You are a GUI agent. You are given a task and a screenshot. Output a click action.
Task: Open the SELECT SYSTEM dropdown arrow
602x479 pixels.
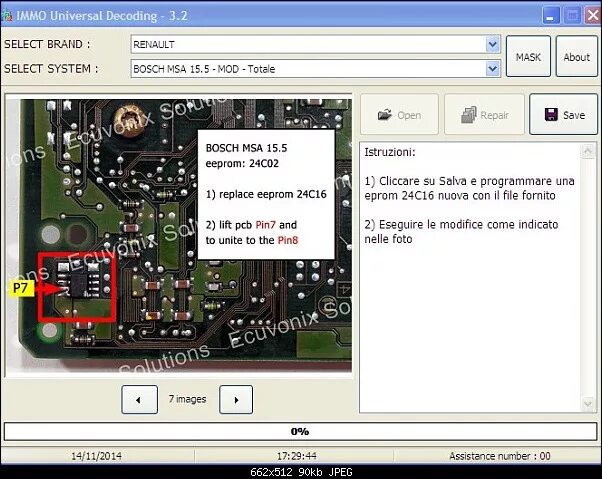point(493,69)
